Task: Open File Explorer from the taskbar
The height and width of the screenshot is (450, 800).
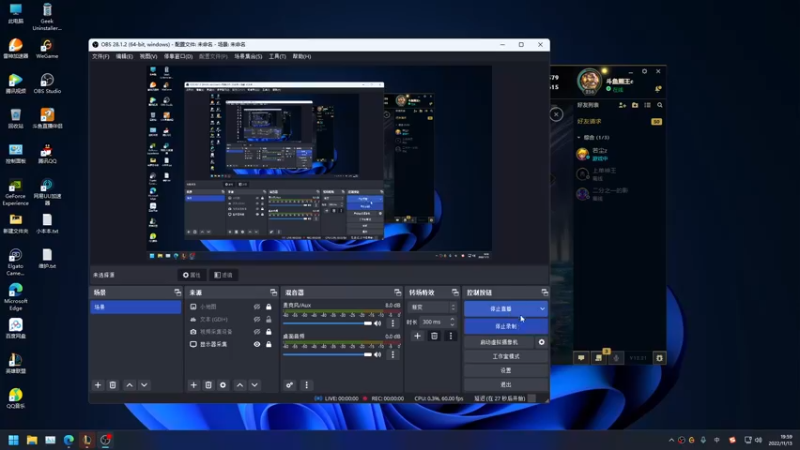Action: (x=32, y=440)
